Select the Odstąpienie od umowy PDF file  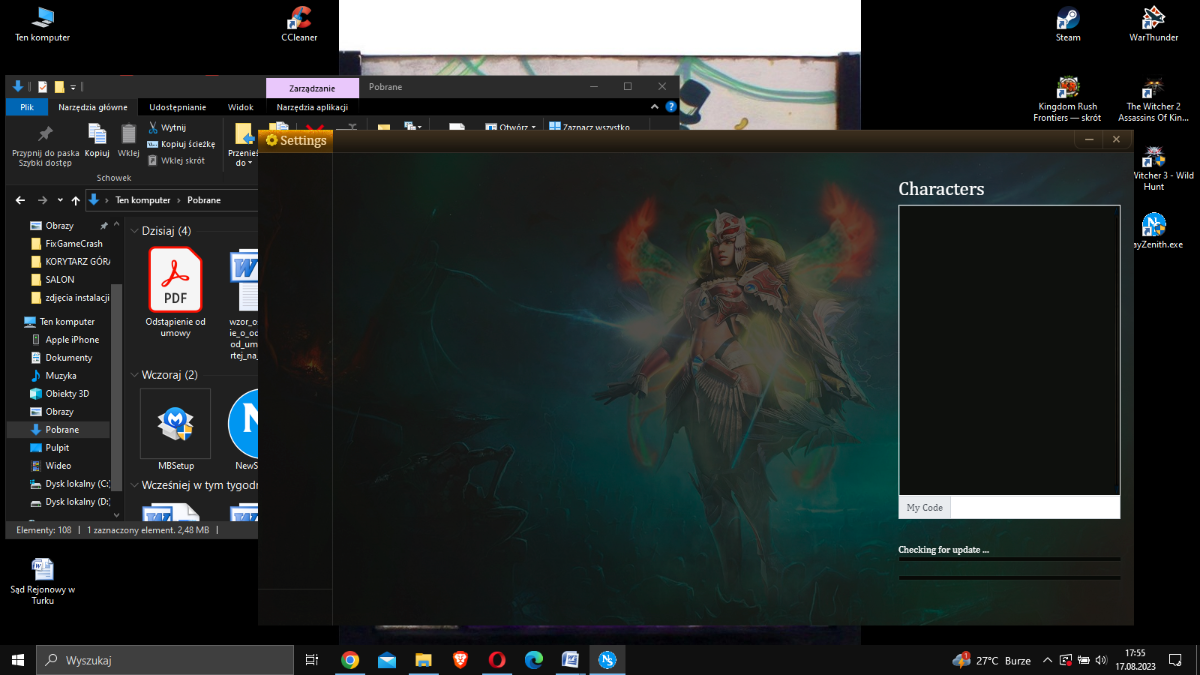[175, 292]
